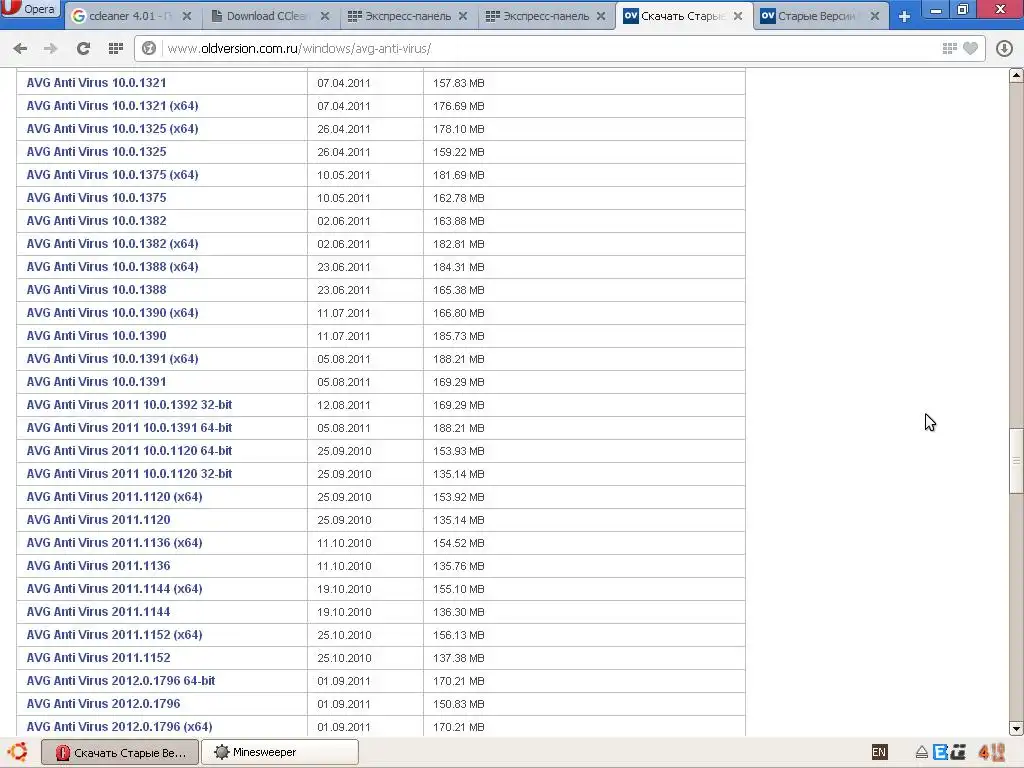Select date 12.08.2011 cell
1024x768 pixels.
(344, 405)
